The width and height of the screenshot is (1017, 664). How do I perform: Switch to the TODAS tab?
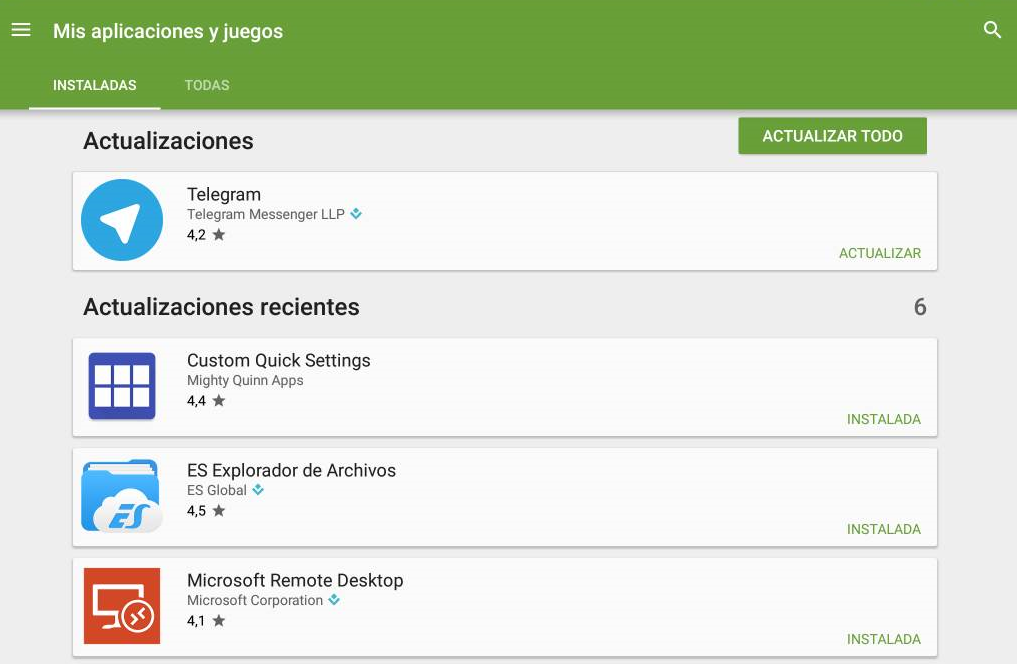[207, 85]
